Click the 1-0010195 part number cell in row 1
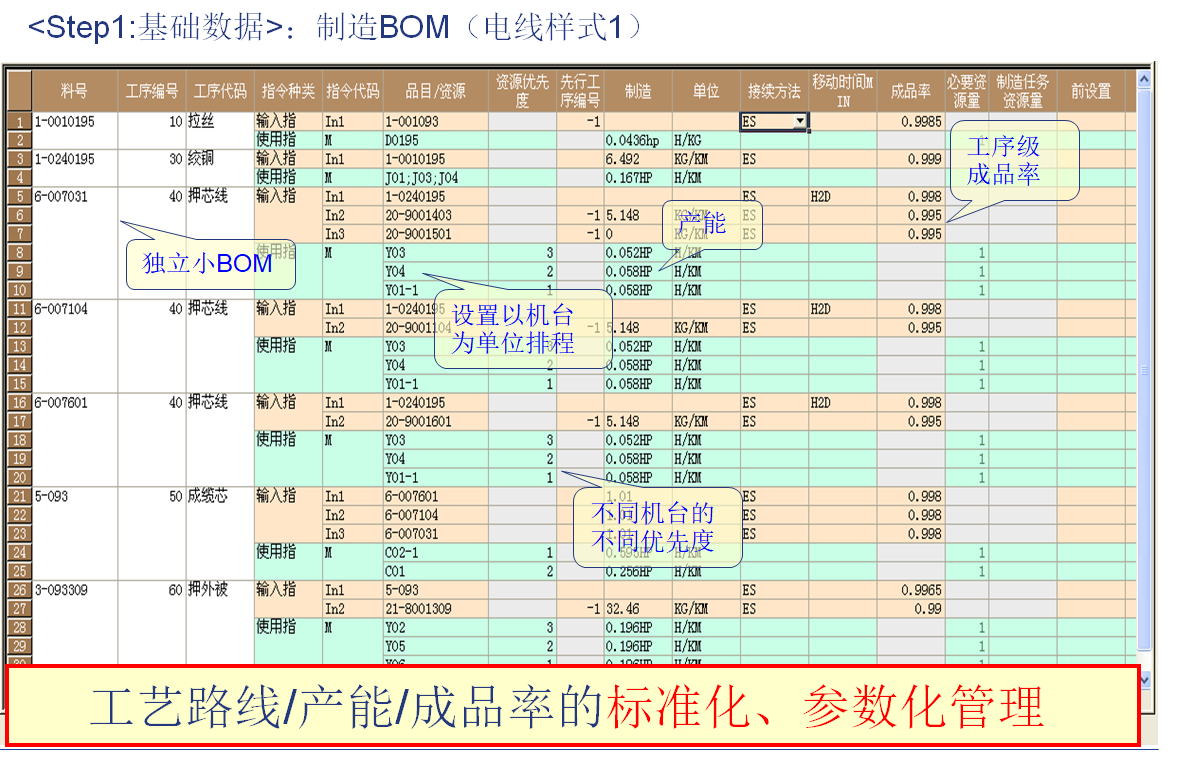1184x759 pixels. click(75, 122)
